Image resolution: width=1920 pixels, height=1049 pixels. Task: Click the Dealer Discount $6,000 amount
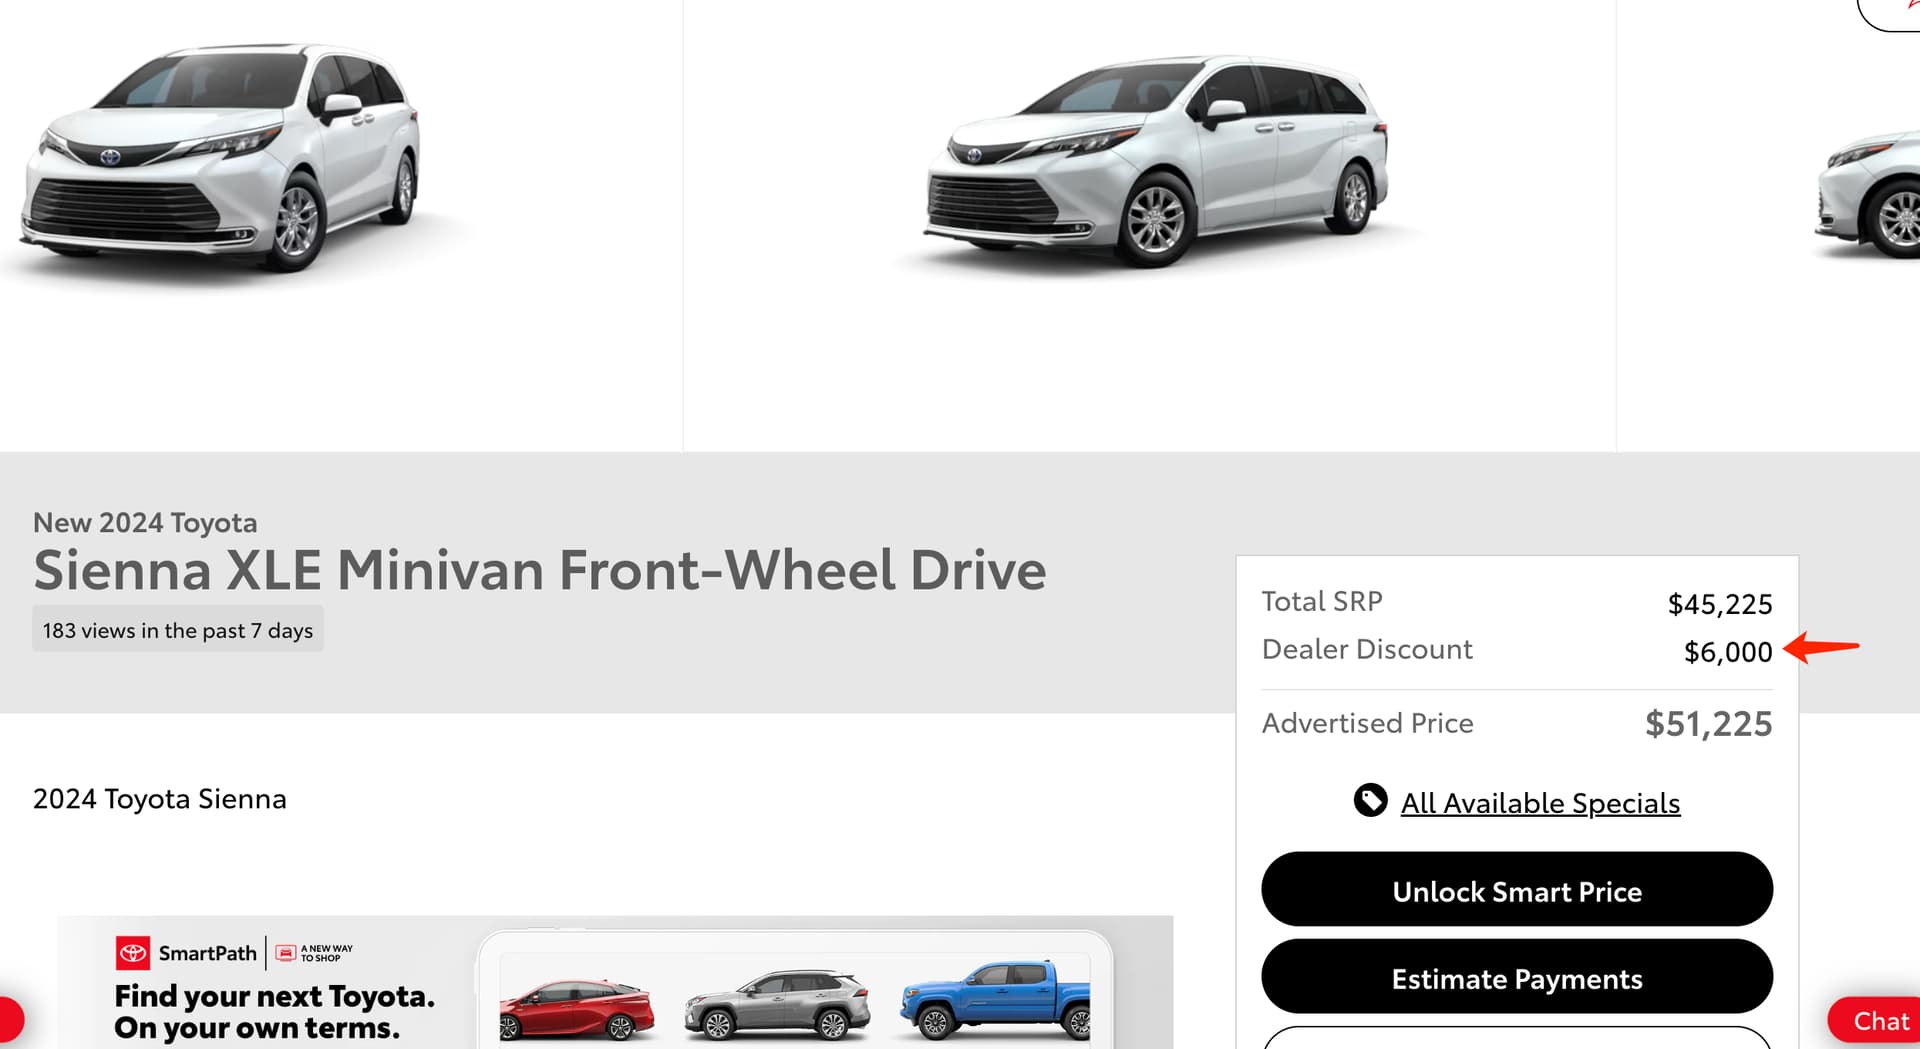click(1728, 652)
